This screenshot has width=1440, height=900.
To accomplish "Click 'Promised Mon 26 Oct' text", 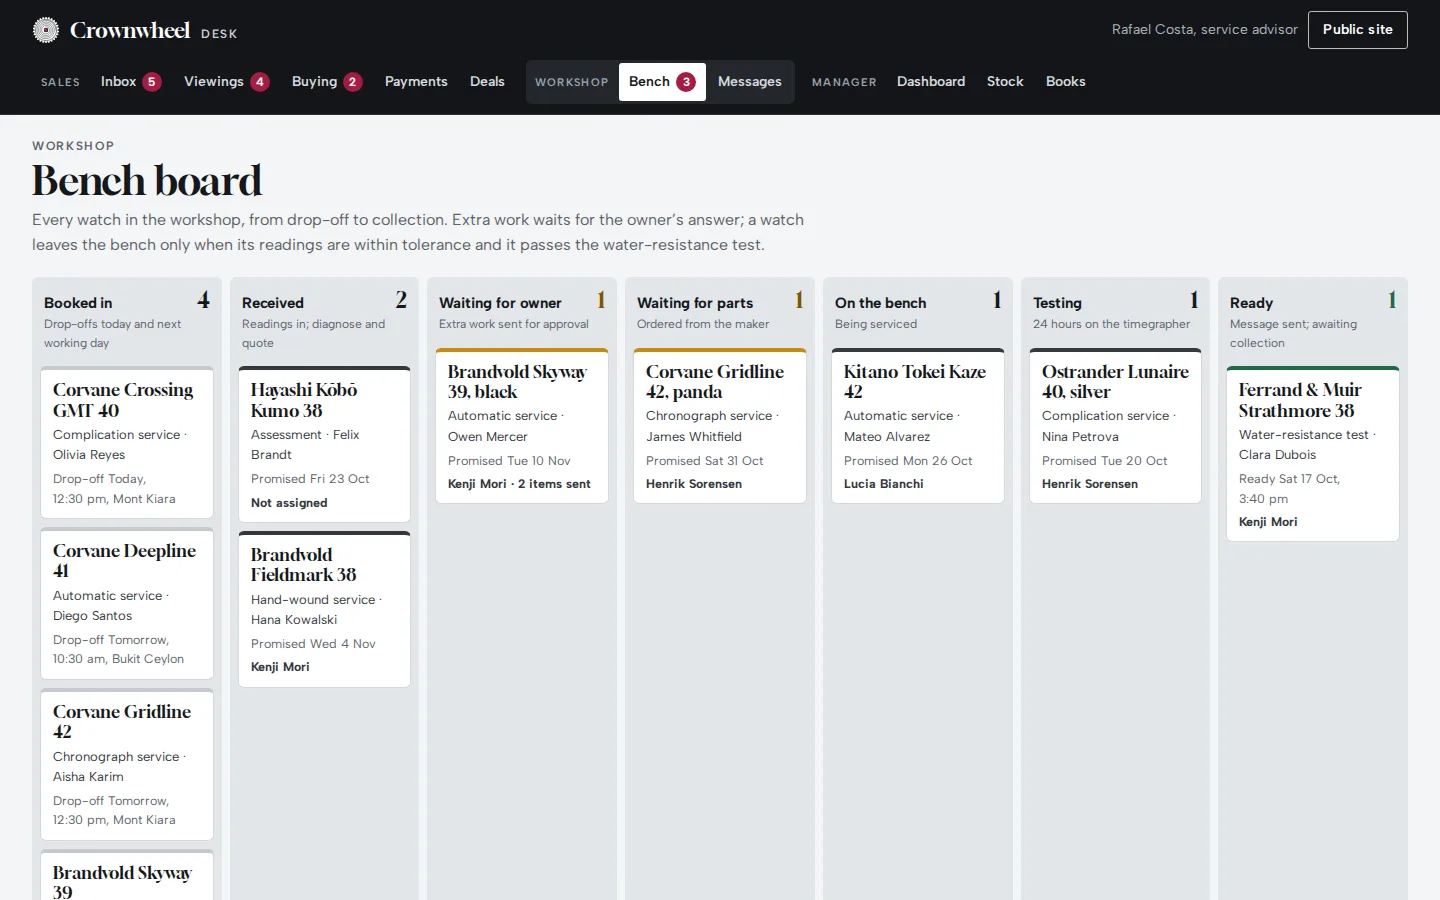I will [908, 461].
